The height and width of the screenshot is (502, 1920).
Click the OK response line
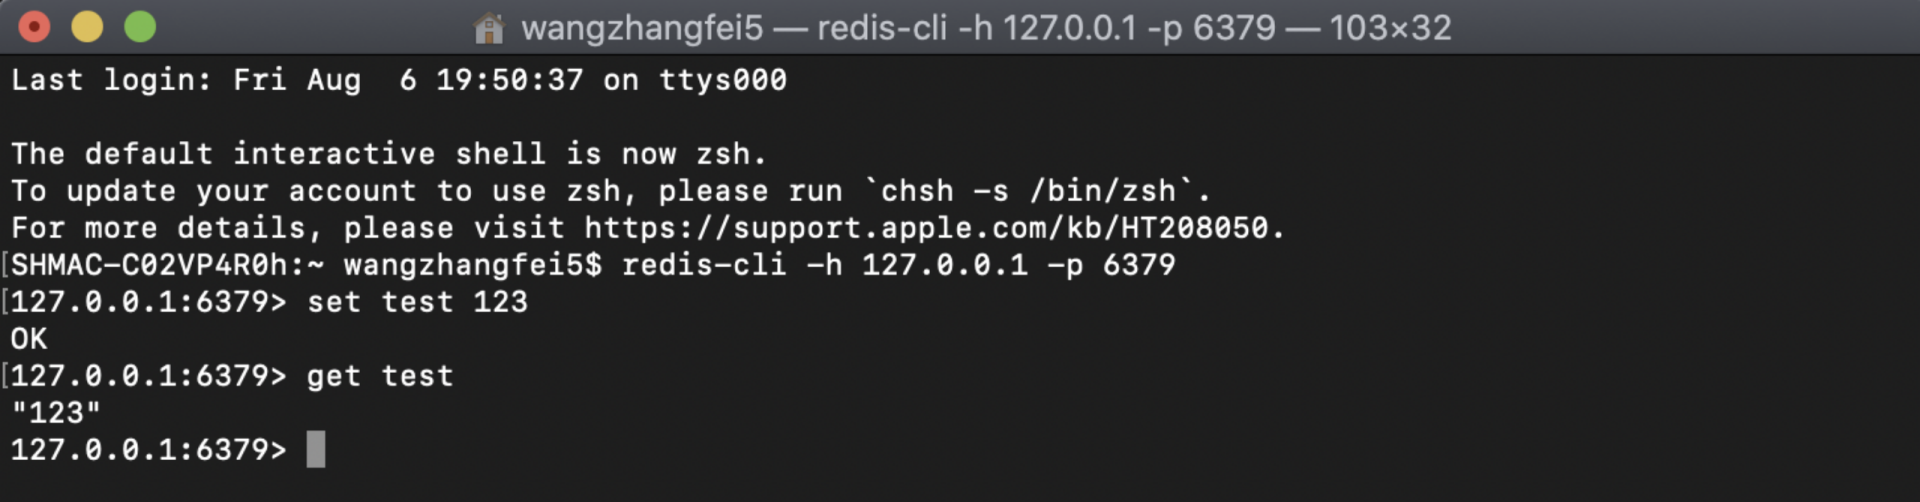pos(29,339)
